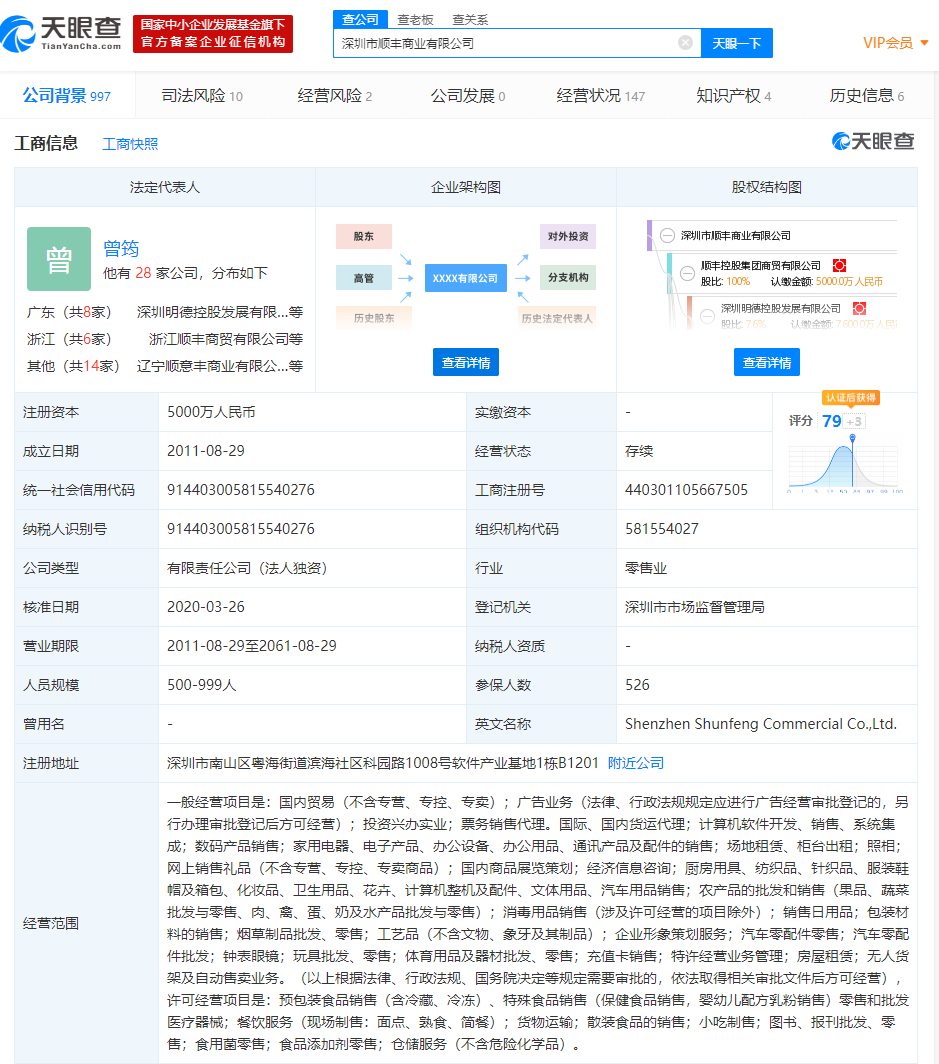Click red badge beside 深圳明德控股发展有限公司
The width and height of the screenshot is (939, 1064).
[859, 308]
